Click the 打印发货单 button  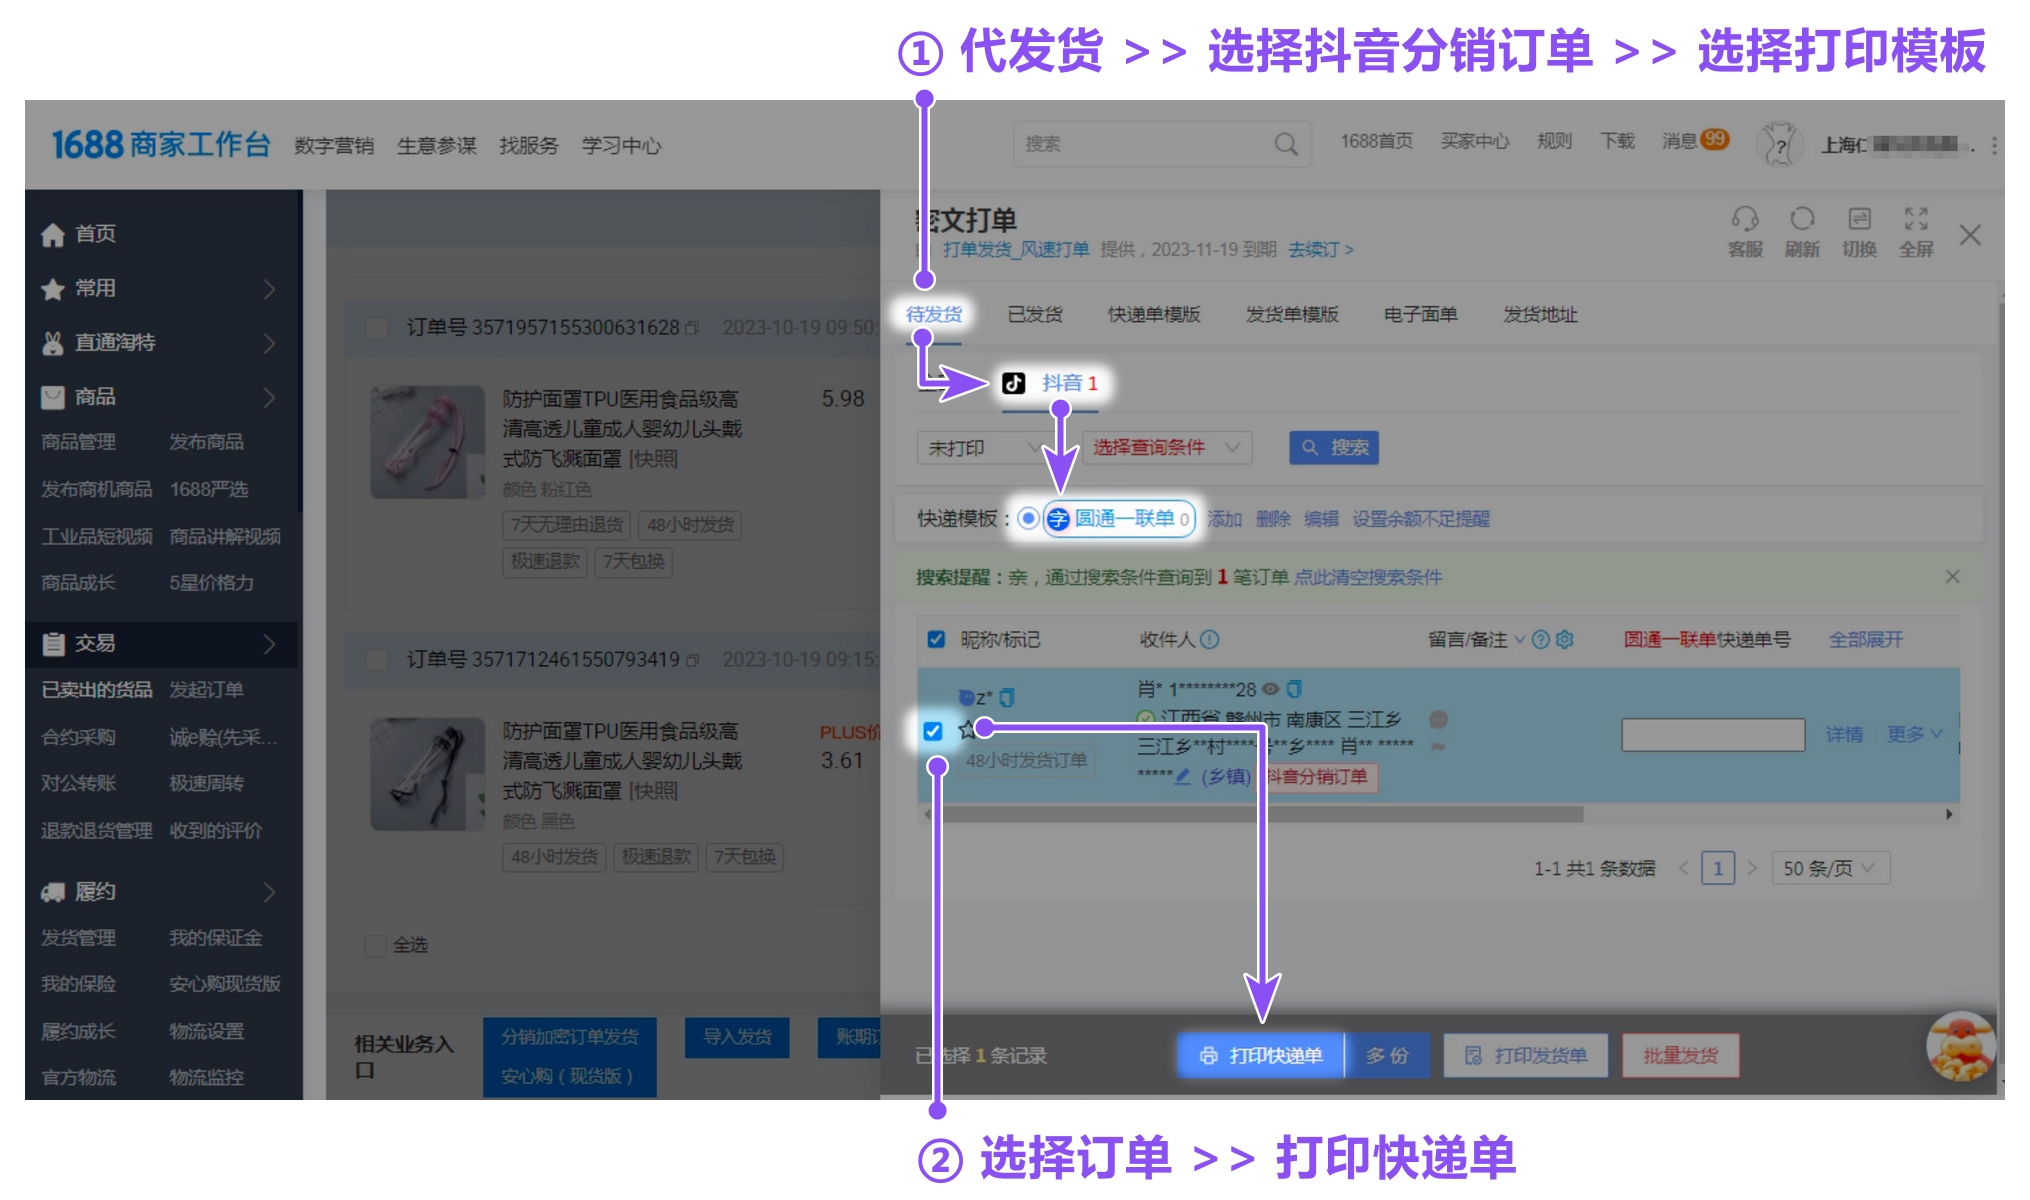(1526, 1056)
